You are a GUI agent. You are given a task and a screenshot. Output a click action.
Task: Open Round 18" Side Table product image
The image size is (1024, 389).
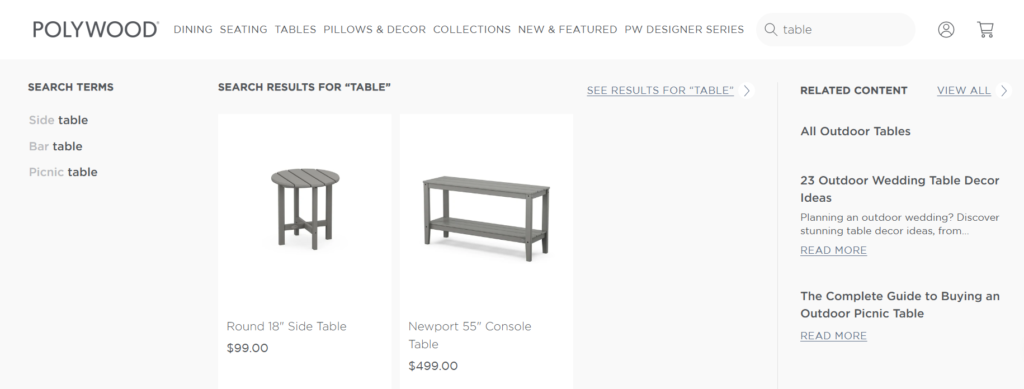[305, 208]
